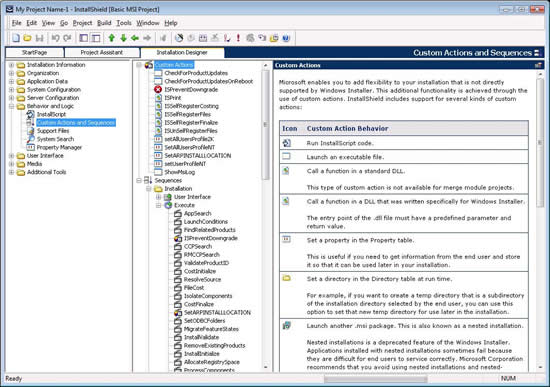Select the SetARPINSTALLOCATION custom action in Custom Actions list
This screenshot has height=387, width=550.
[198, 155]
